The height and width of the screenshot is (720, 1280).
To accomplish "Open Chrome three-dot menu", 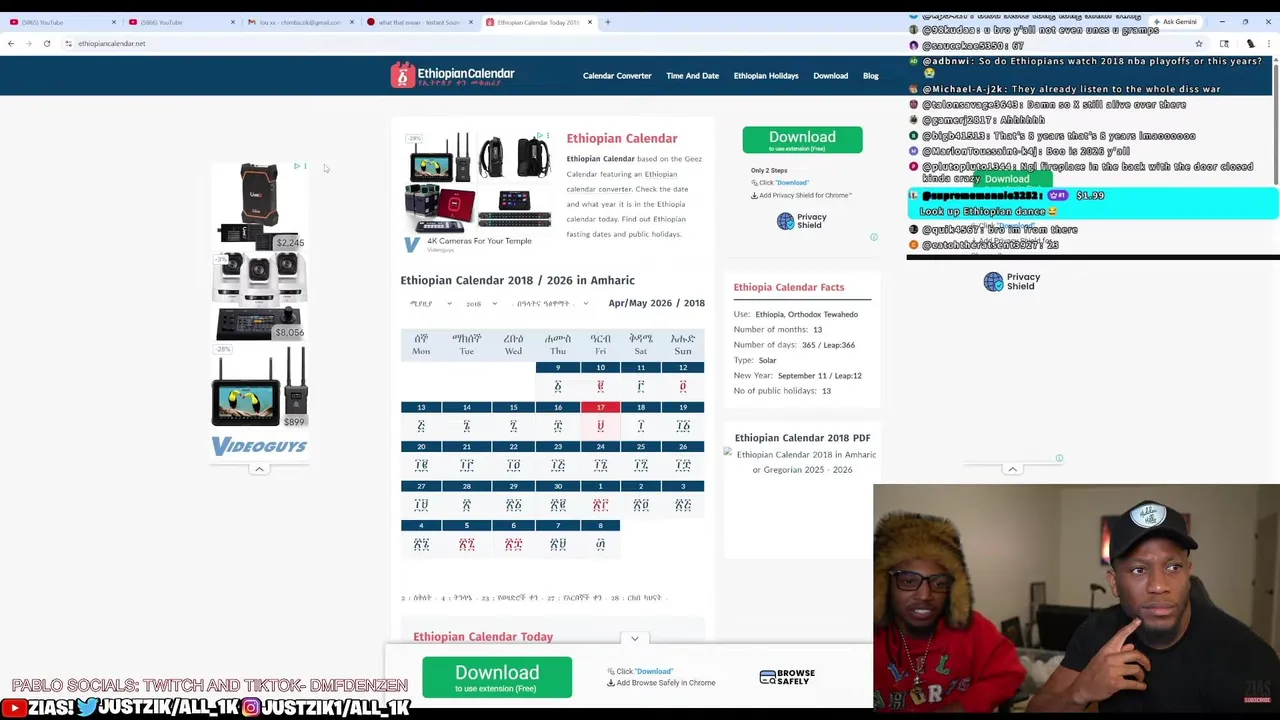I will click(x=1268, y=43).
